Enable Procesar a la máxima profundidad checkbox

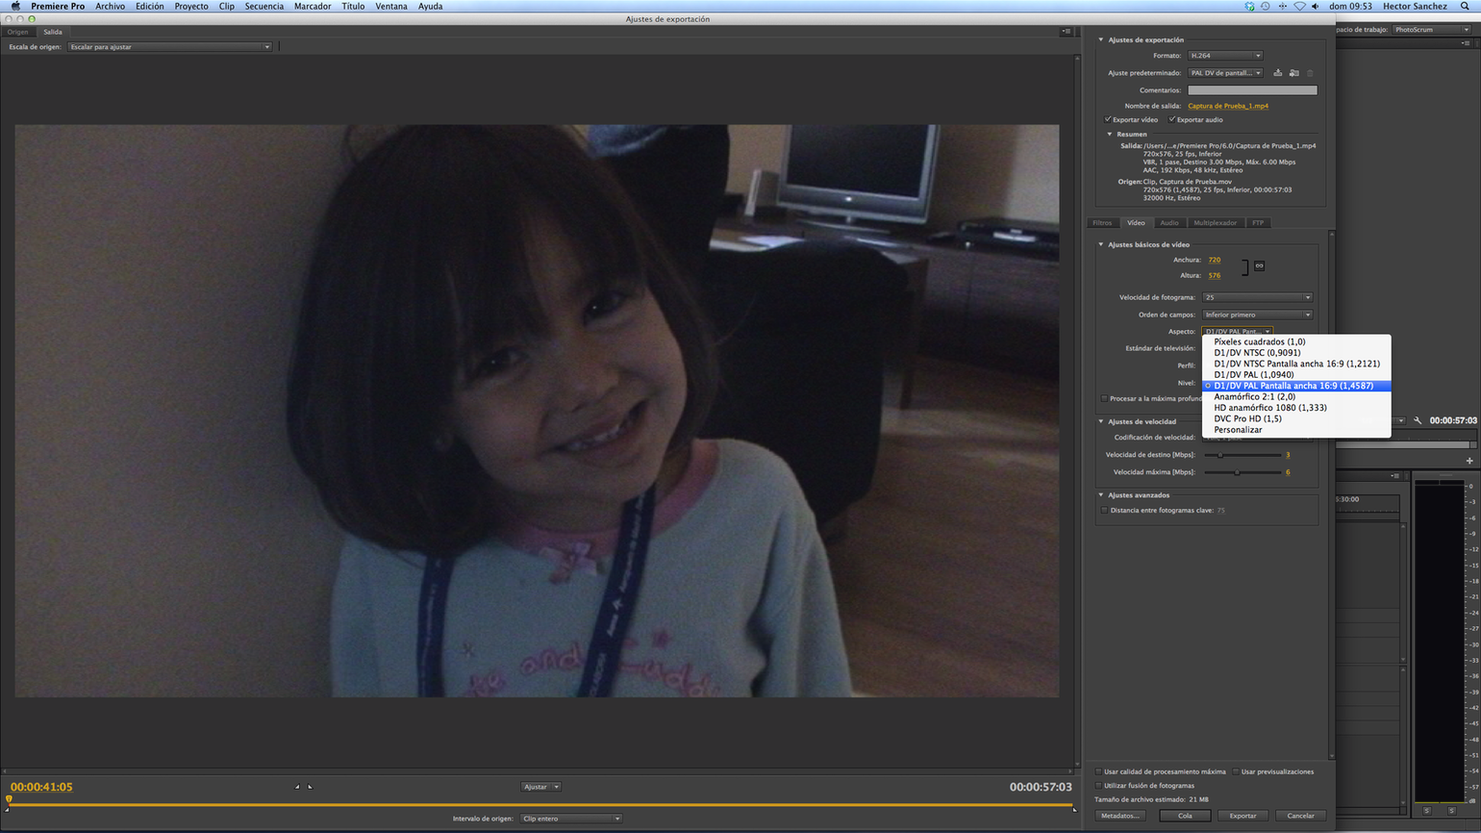[1104, 399]
